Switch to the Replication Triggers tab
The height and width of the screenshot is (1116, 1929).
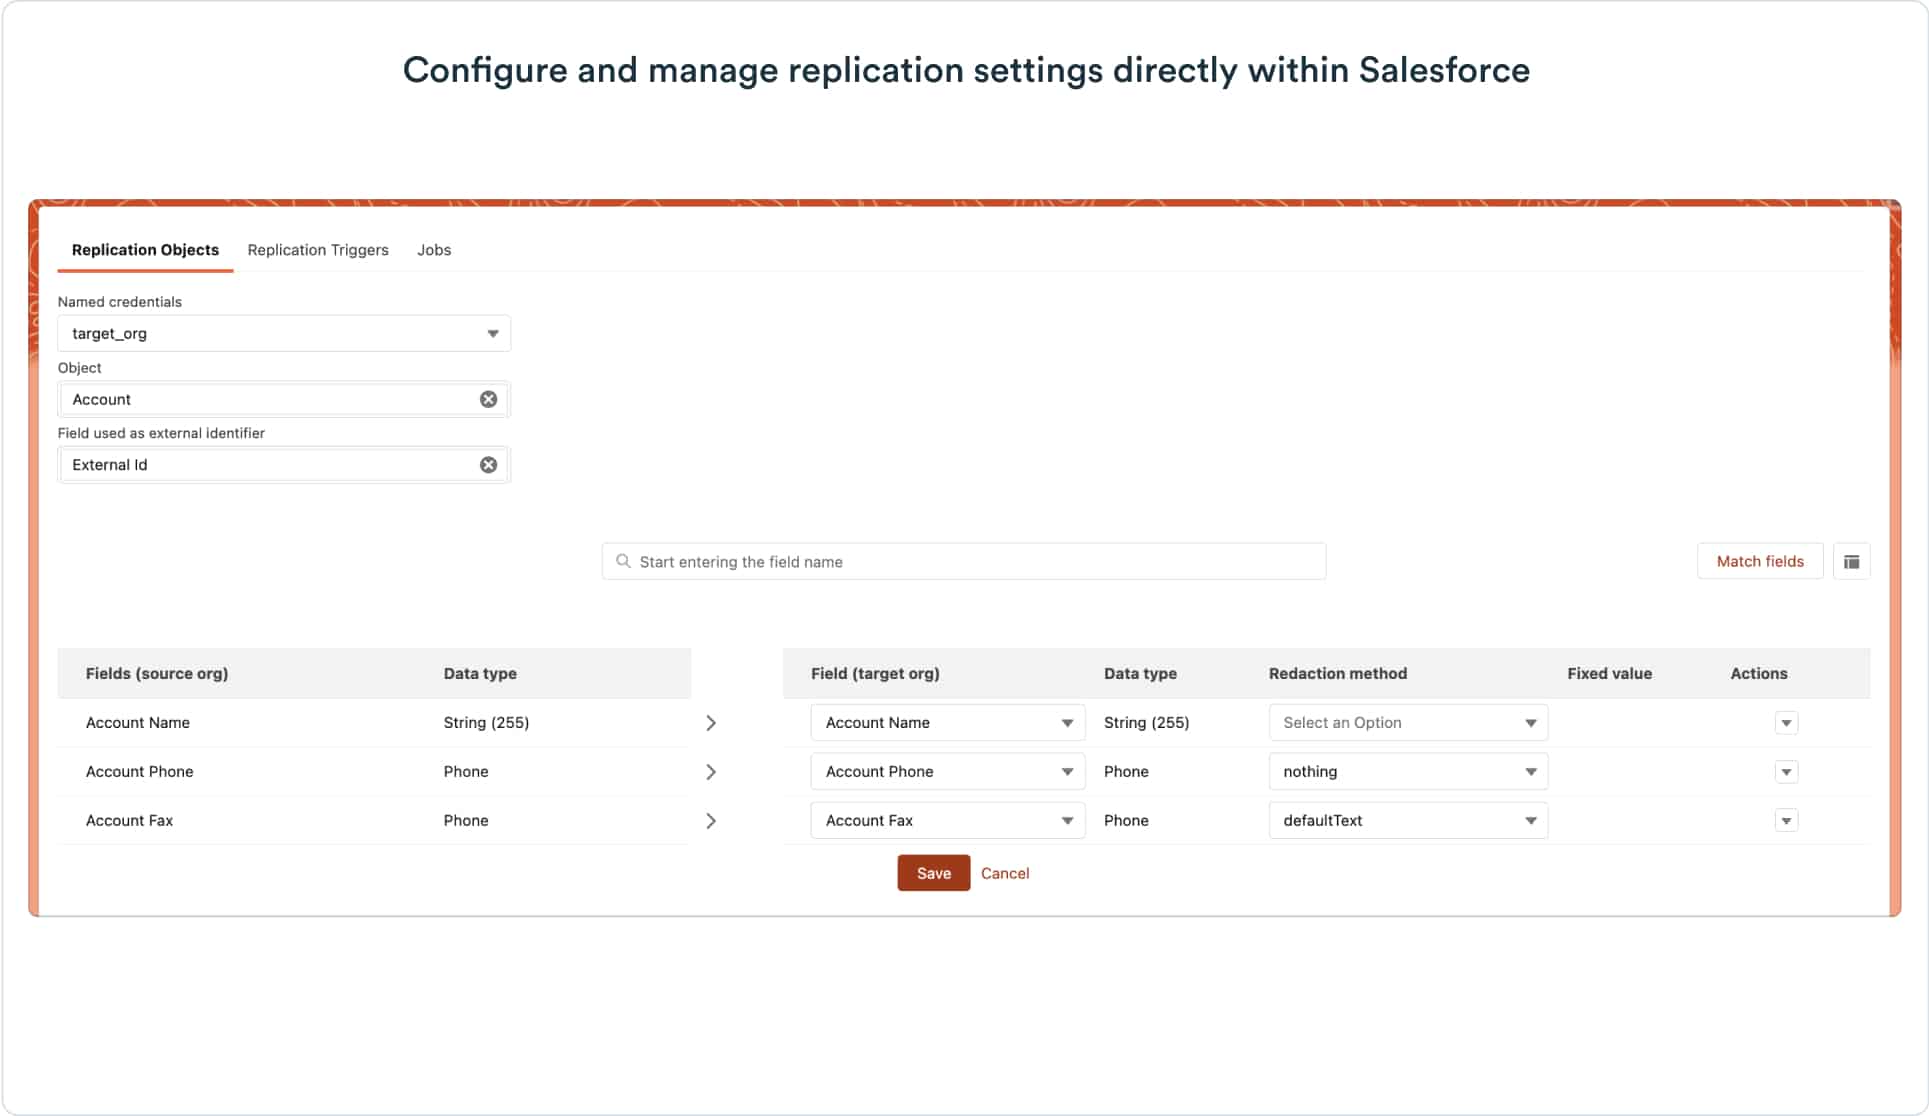pyautogui.click(x=318, y=250)
